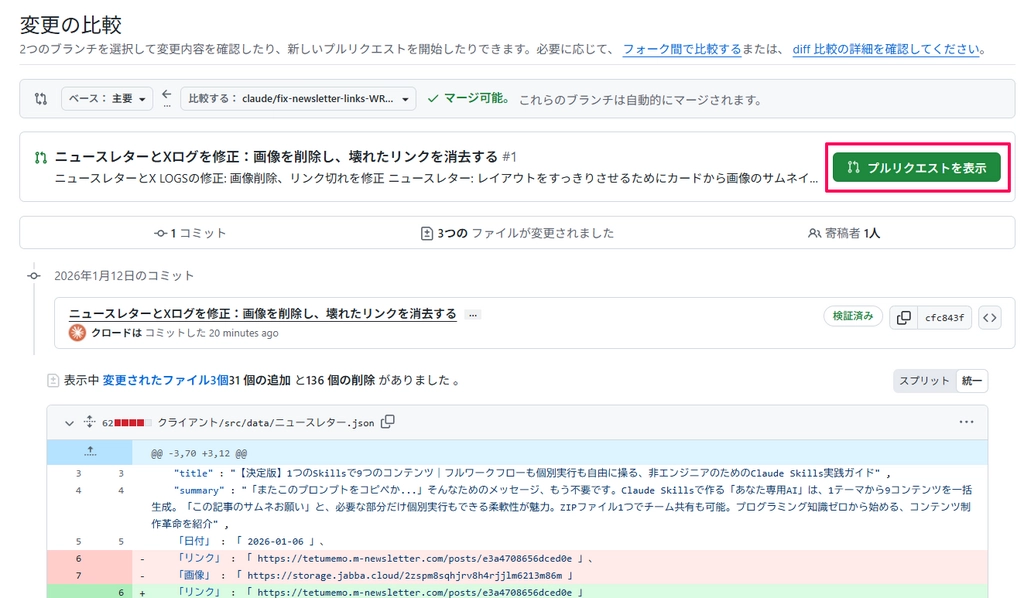Click the 変更の比較 page heading
The width and height of the screenshot is (1024, 598).
coord(71,25)
